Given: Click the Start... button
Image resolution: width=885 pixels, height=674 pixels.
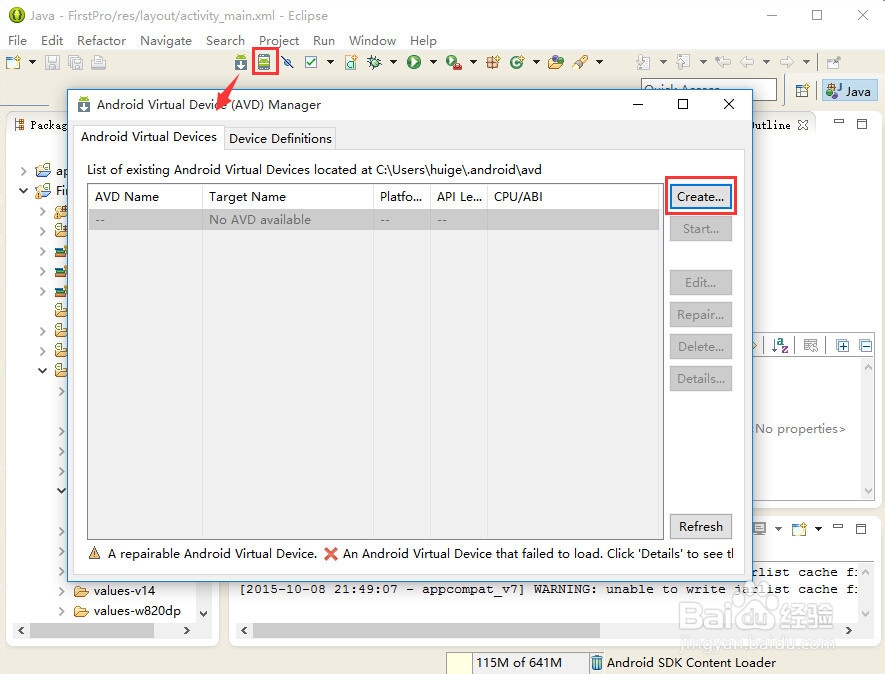Looking at the screenshot, I should tap(700, 229).
